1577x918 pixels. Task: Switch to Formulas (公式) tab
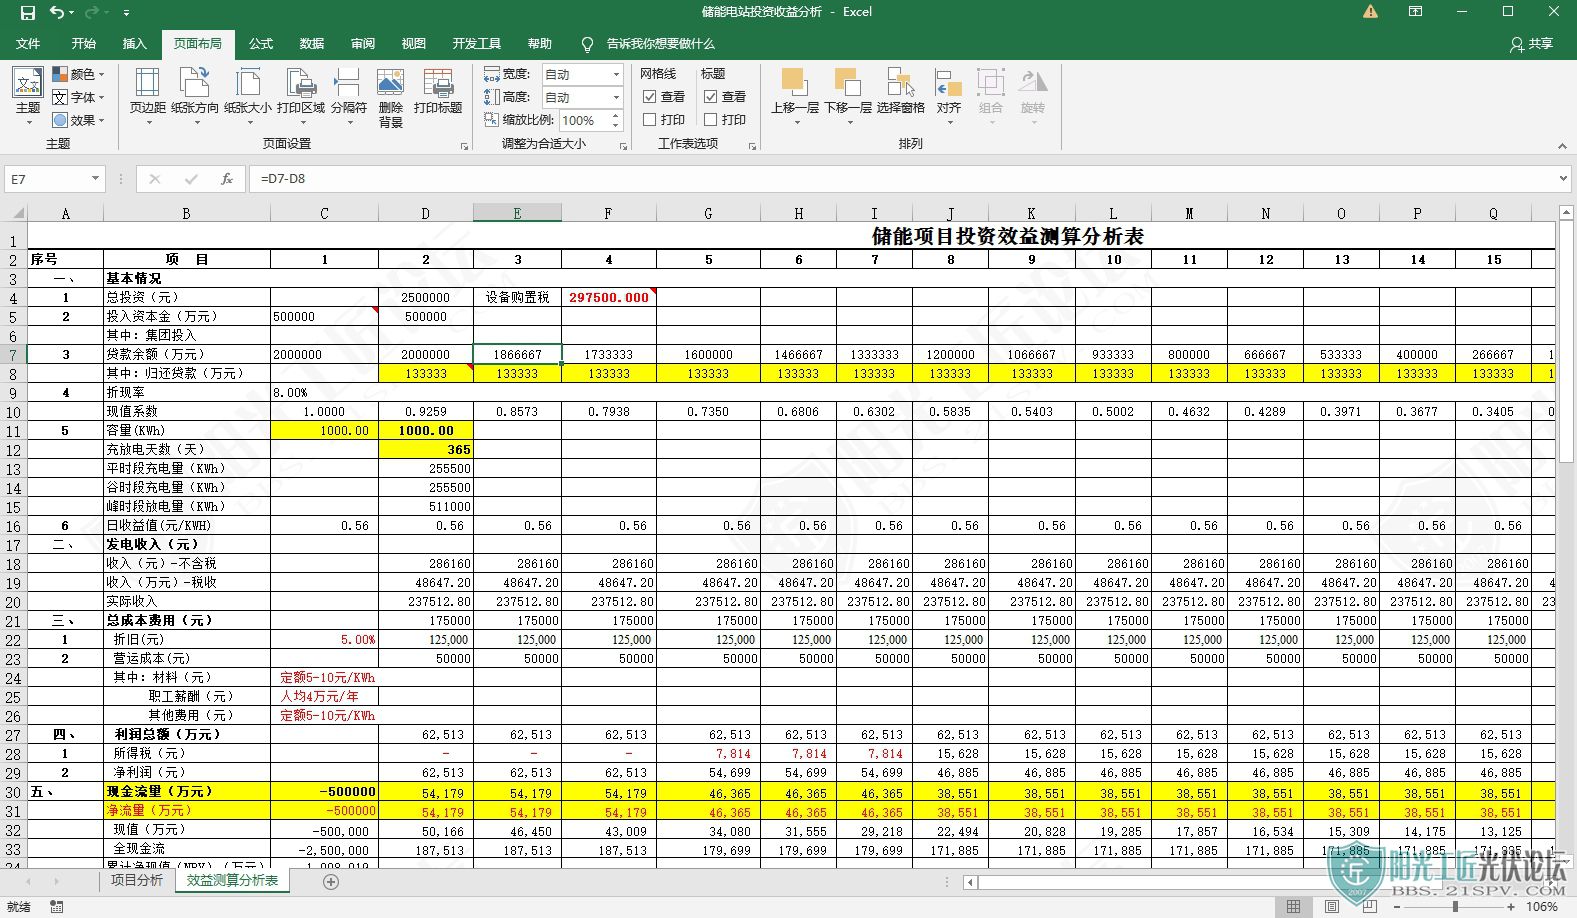coord(261,44)
